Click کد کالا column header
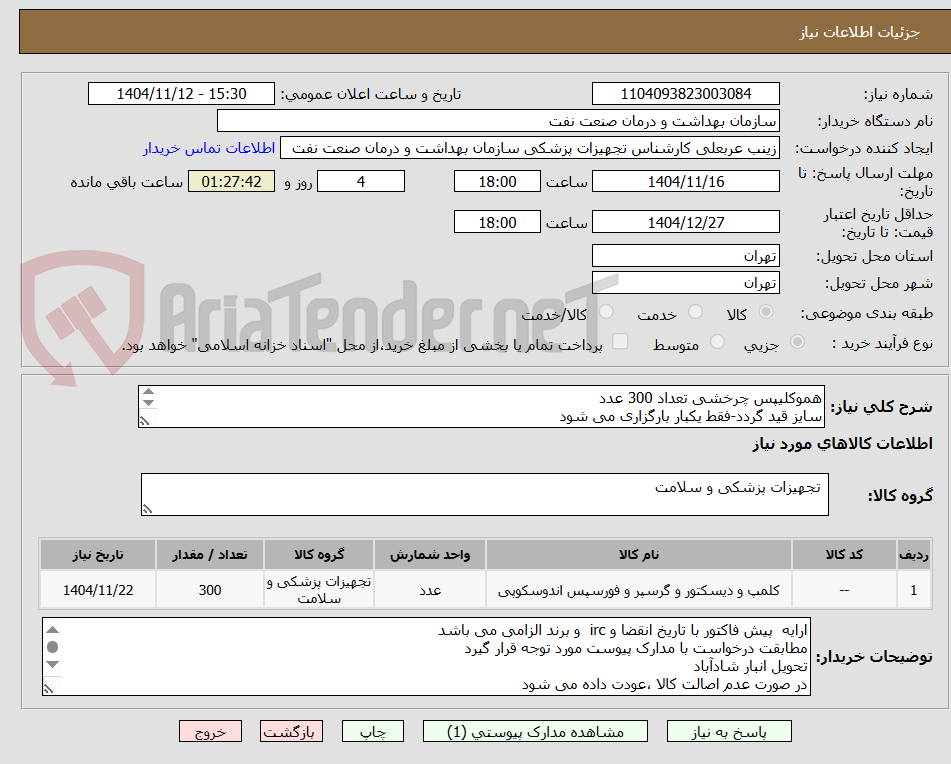 pos(844,554)
